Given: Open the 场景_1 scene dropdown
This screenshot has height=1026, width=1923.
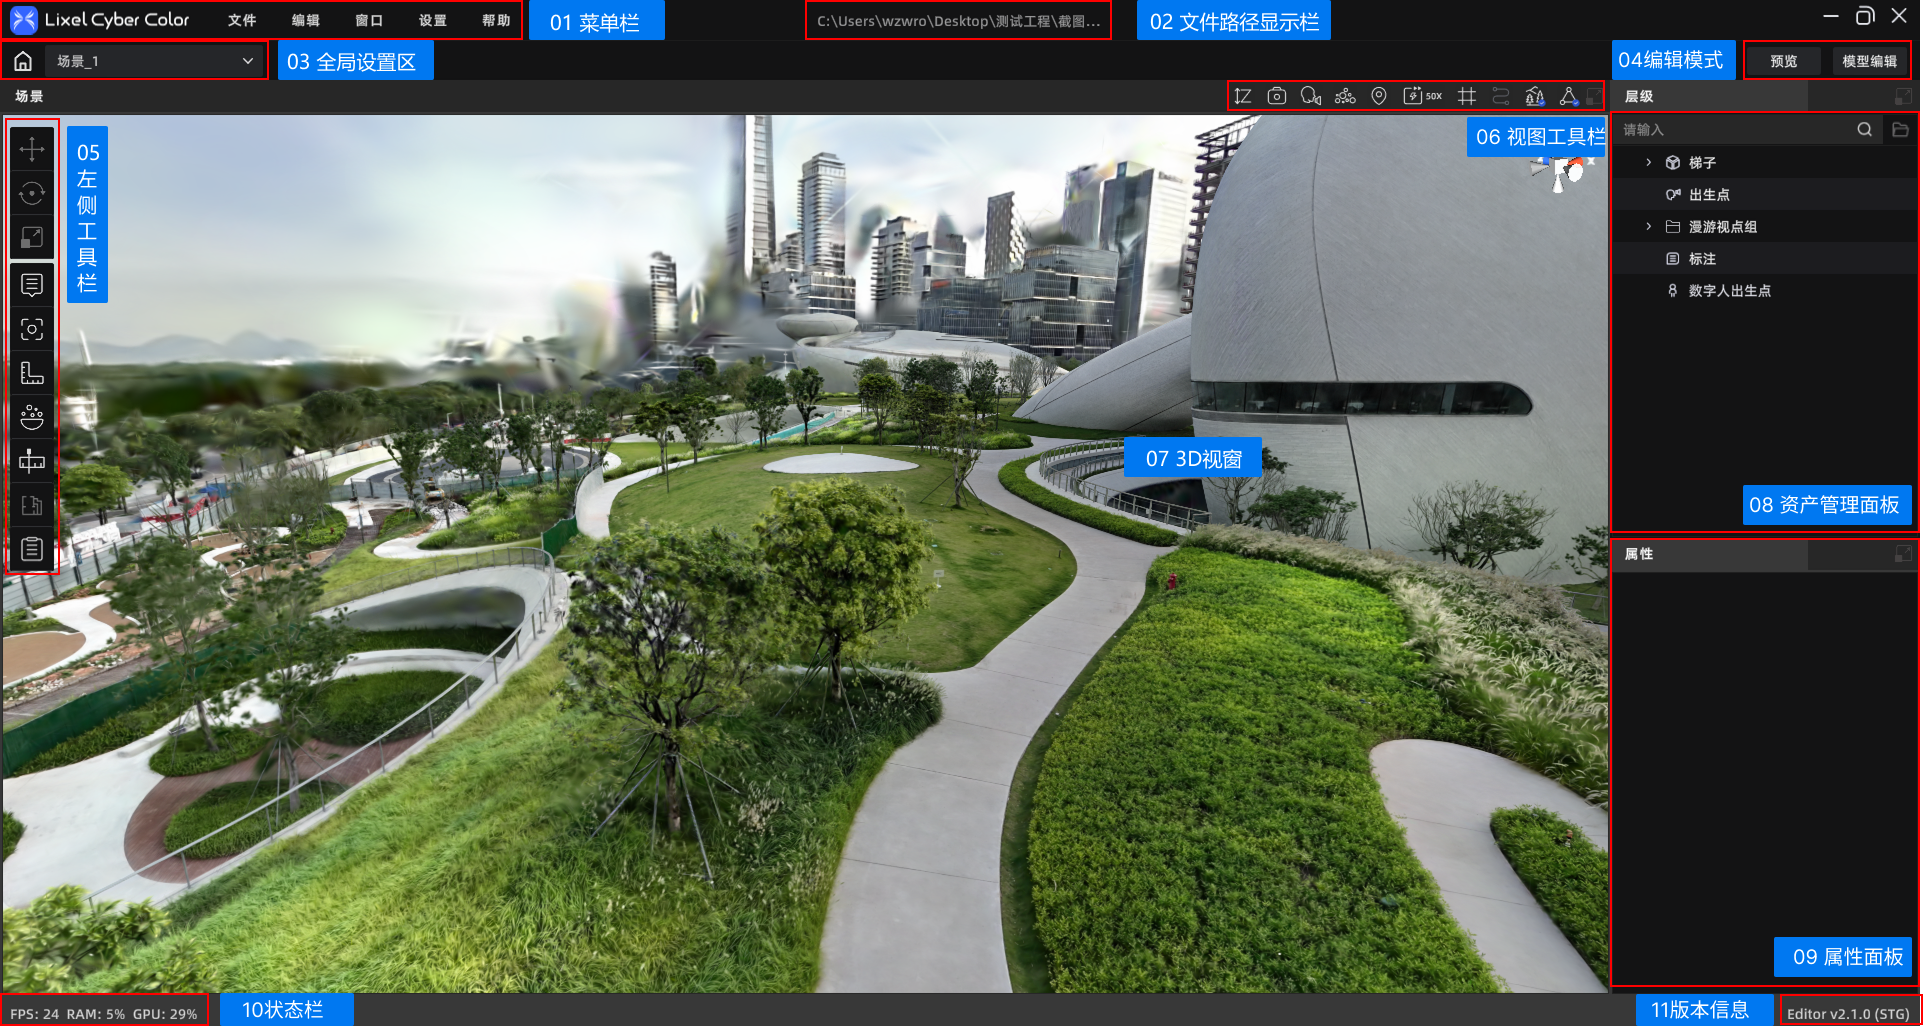Looking at the screenshot, I should (155, 61).
